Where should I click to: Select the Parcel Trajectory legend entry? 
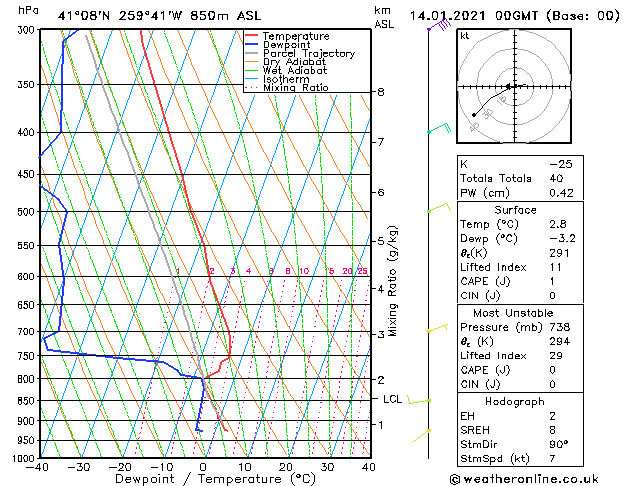[300, 53]
